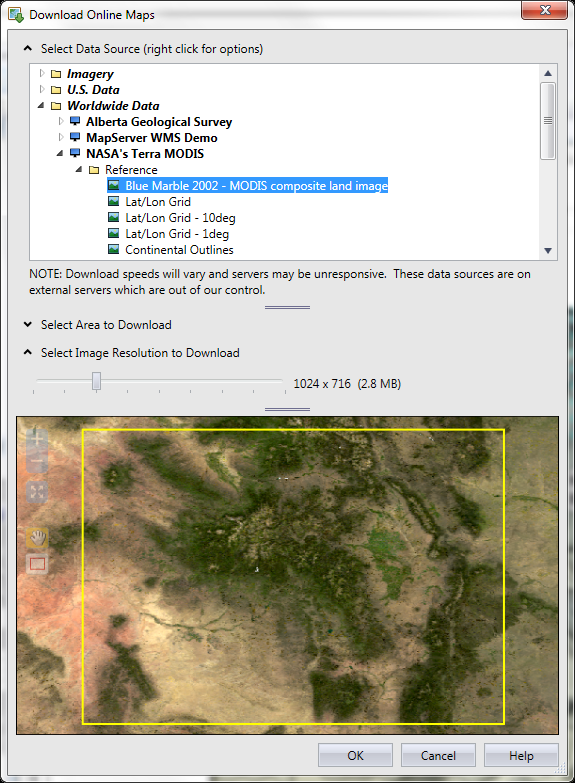Click the Lat/Lon Grid layer icon
Image resolution: width=575 pixels, height=783 pixels.
tap(114, 201)
